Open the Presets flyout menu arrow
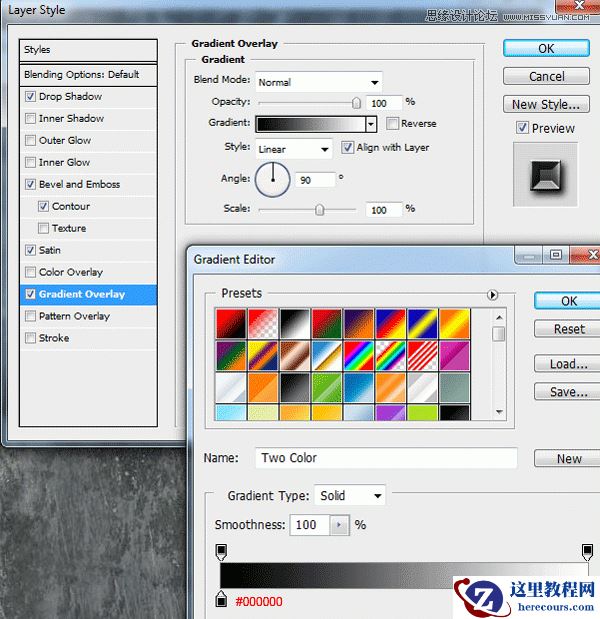The width and height of the screenshot is (600, 619). pyautogui.click(x=492, y=294)
